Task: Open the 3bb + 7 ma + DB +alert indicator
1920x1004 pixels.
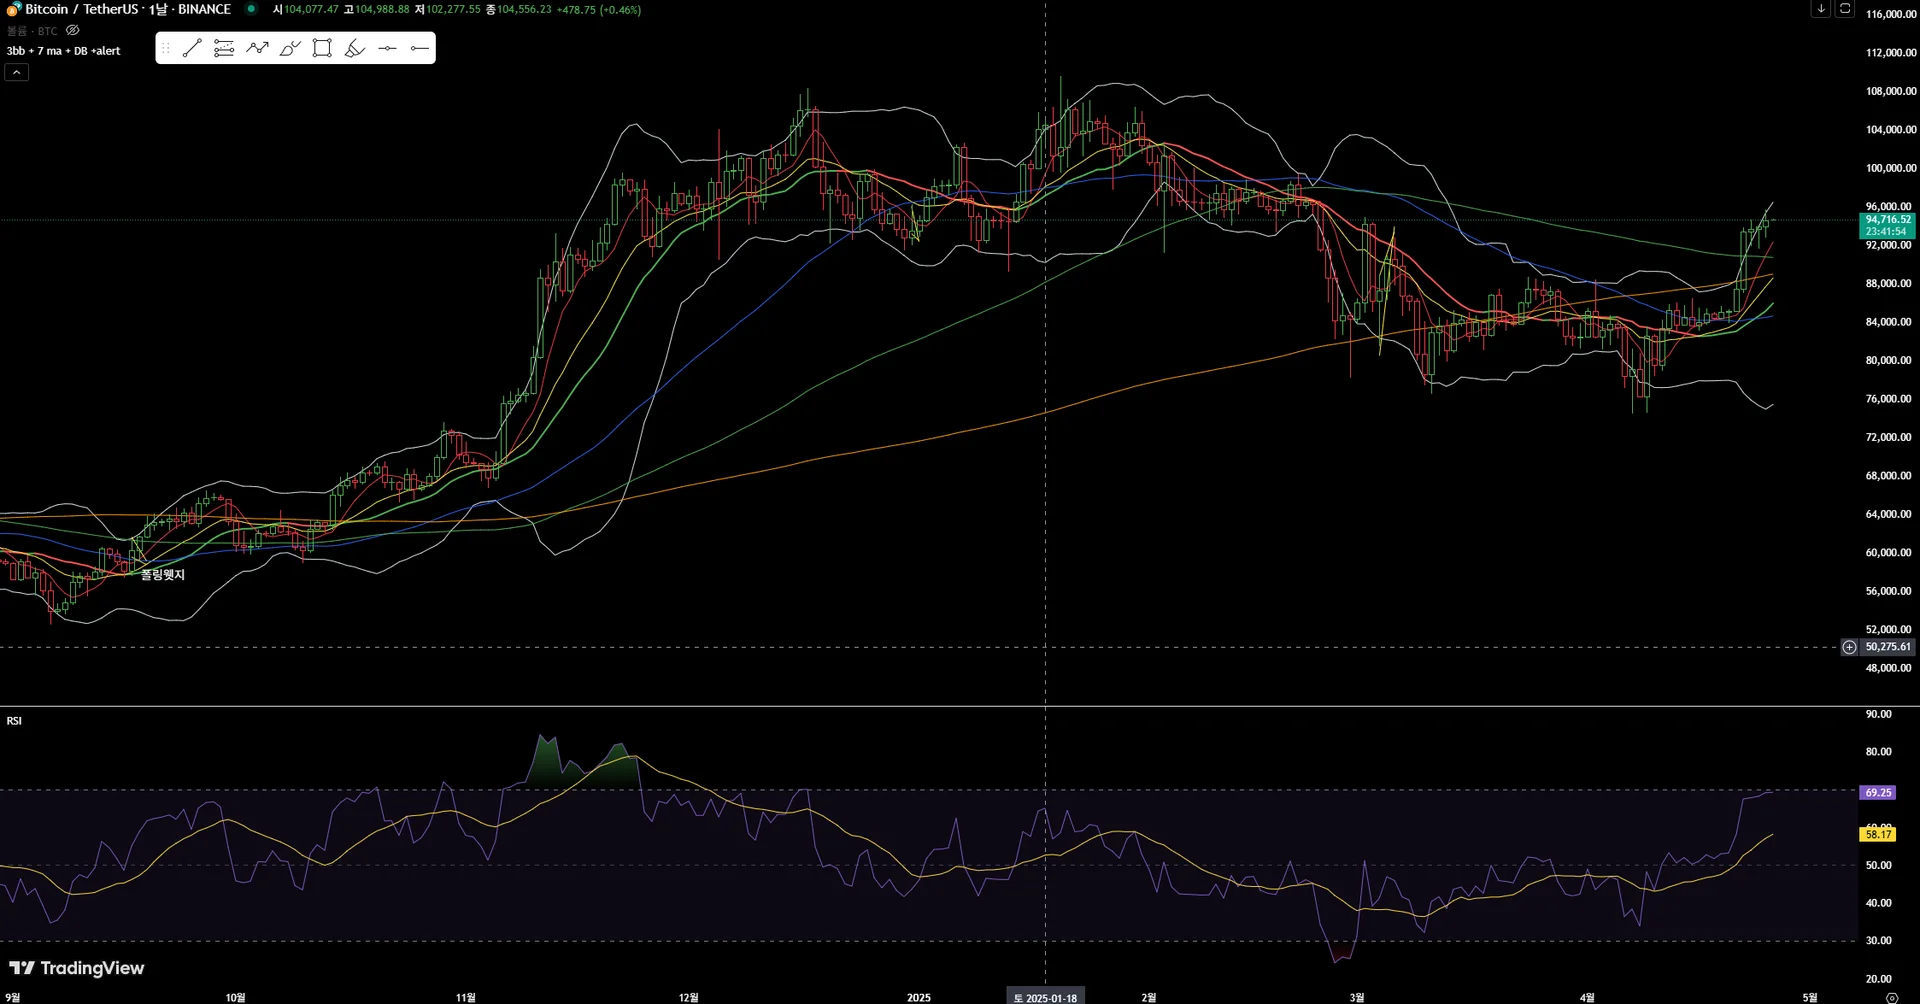Action: click(63, 51)
